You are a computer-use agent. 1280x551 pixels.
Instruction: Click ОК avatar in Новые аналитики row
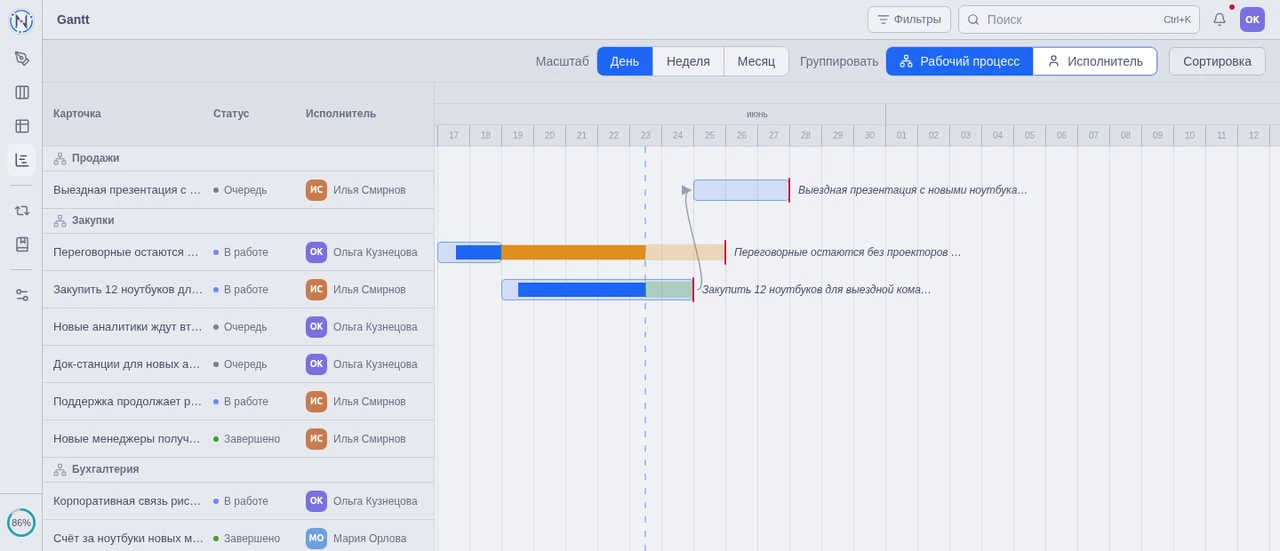click(x=316, y=327)
